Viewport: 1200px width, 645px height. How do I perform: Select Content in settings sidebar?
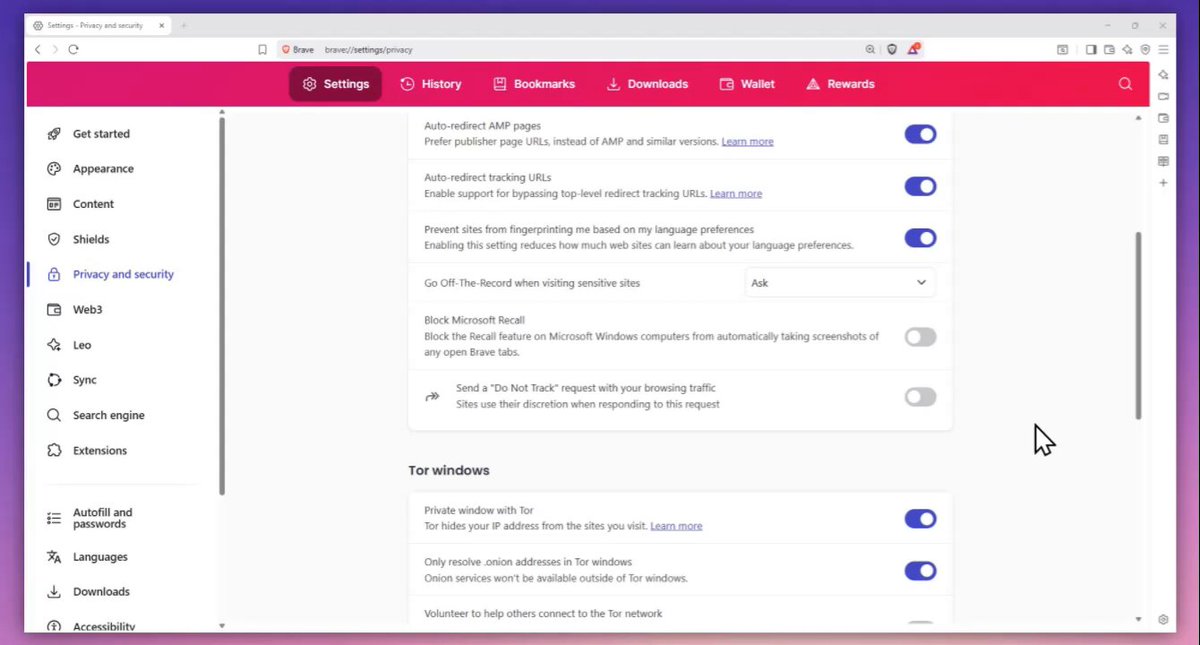coord(93,204)
